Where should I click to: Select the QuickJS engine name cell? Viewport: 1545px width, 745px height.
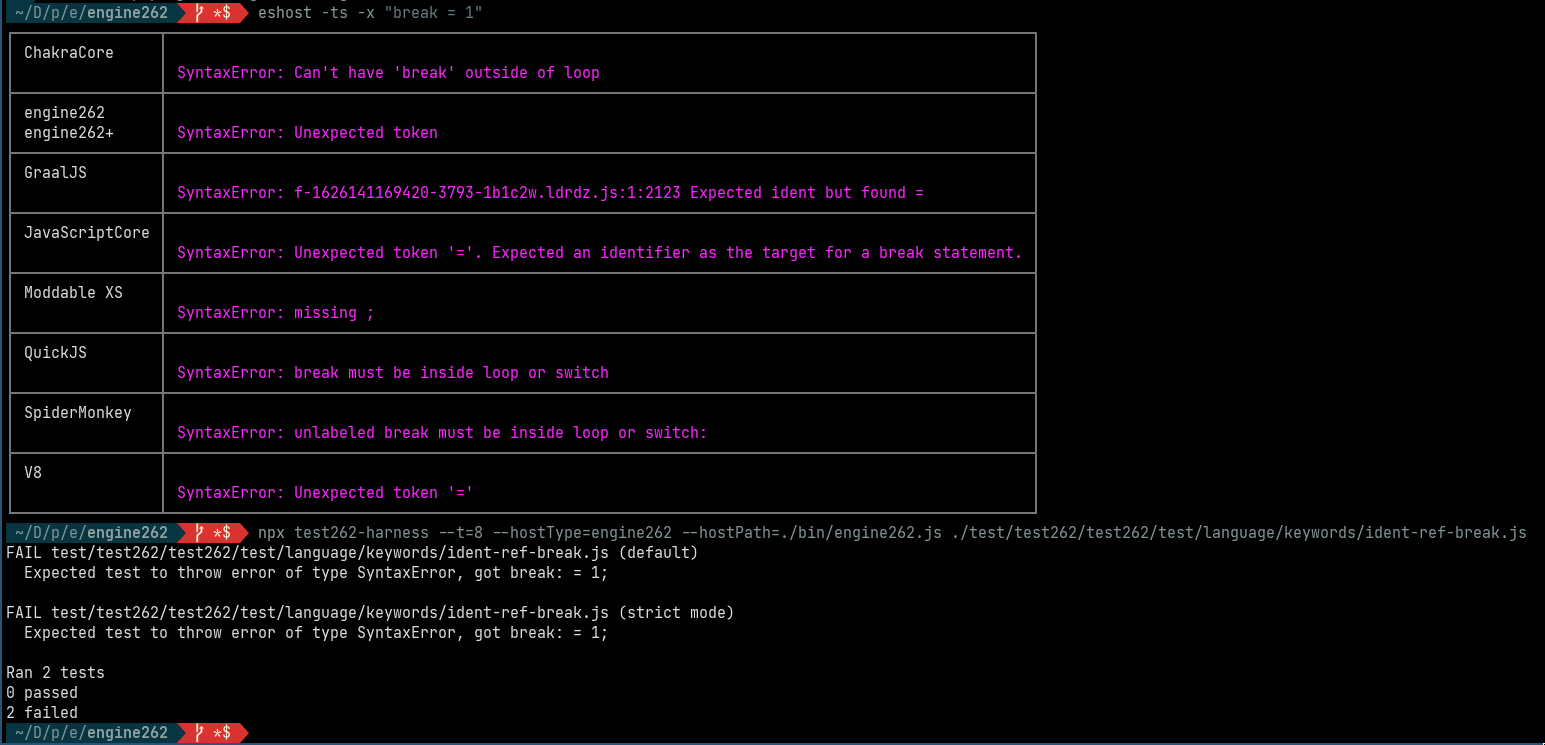pos(86,363)
